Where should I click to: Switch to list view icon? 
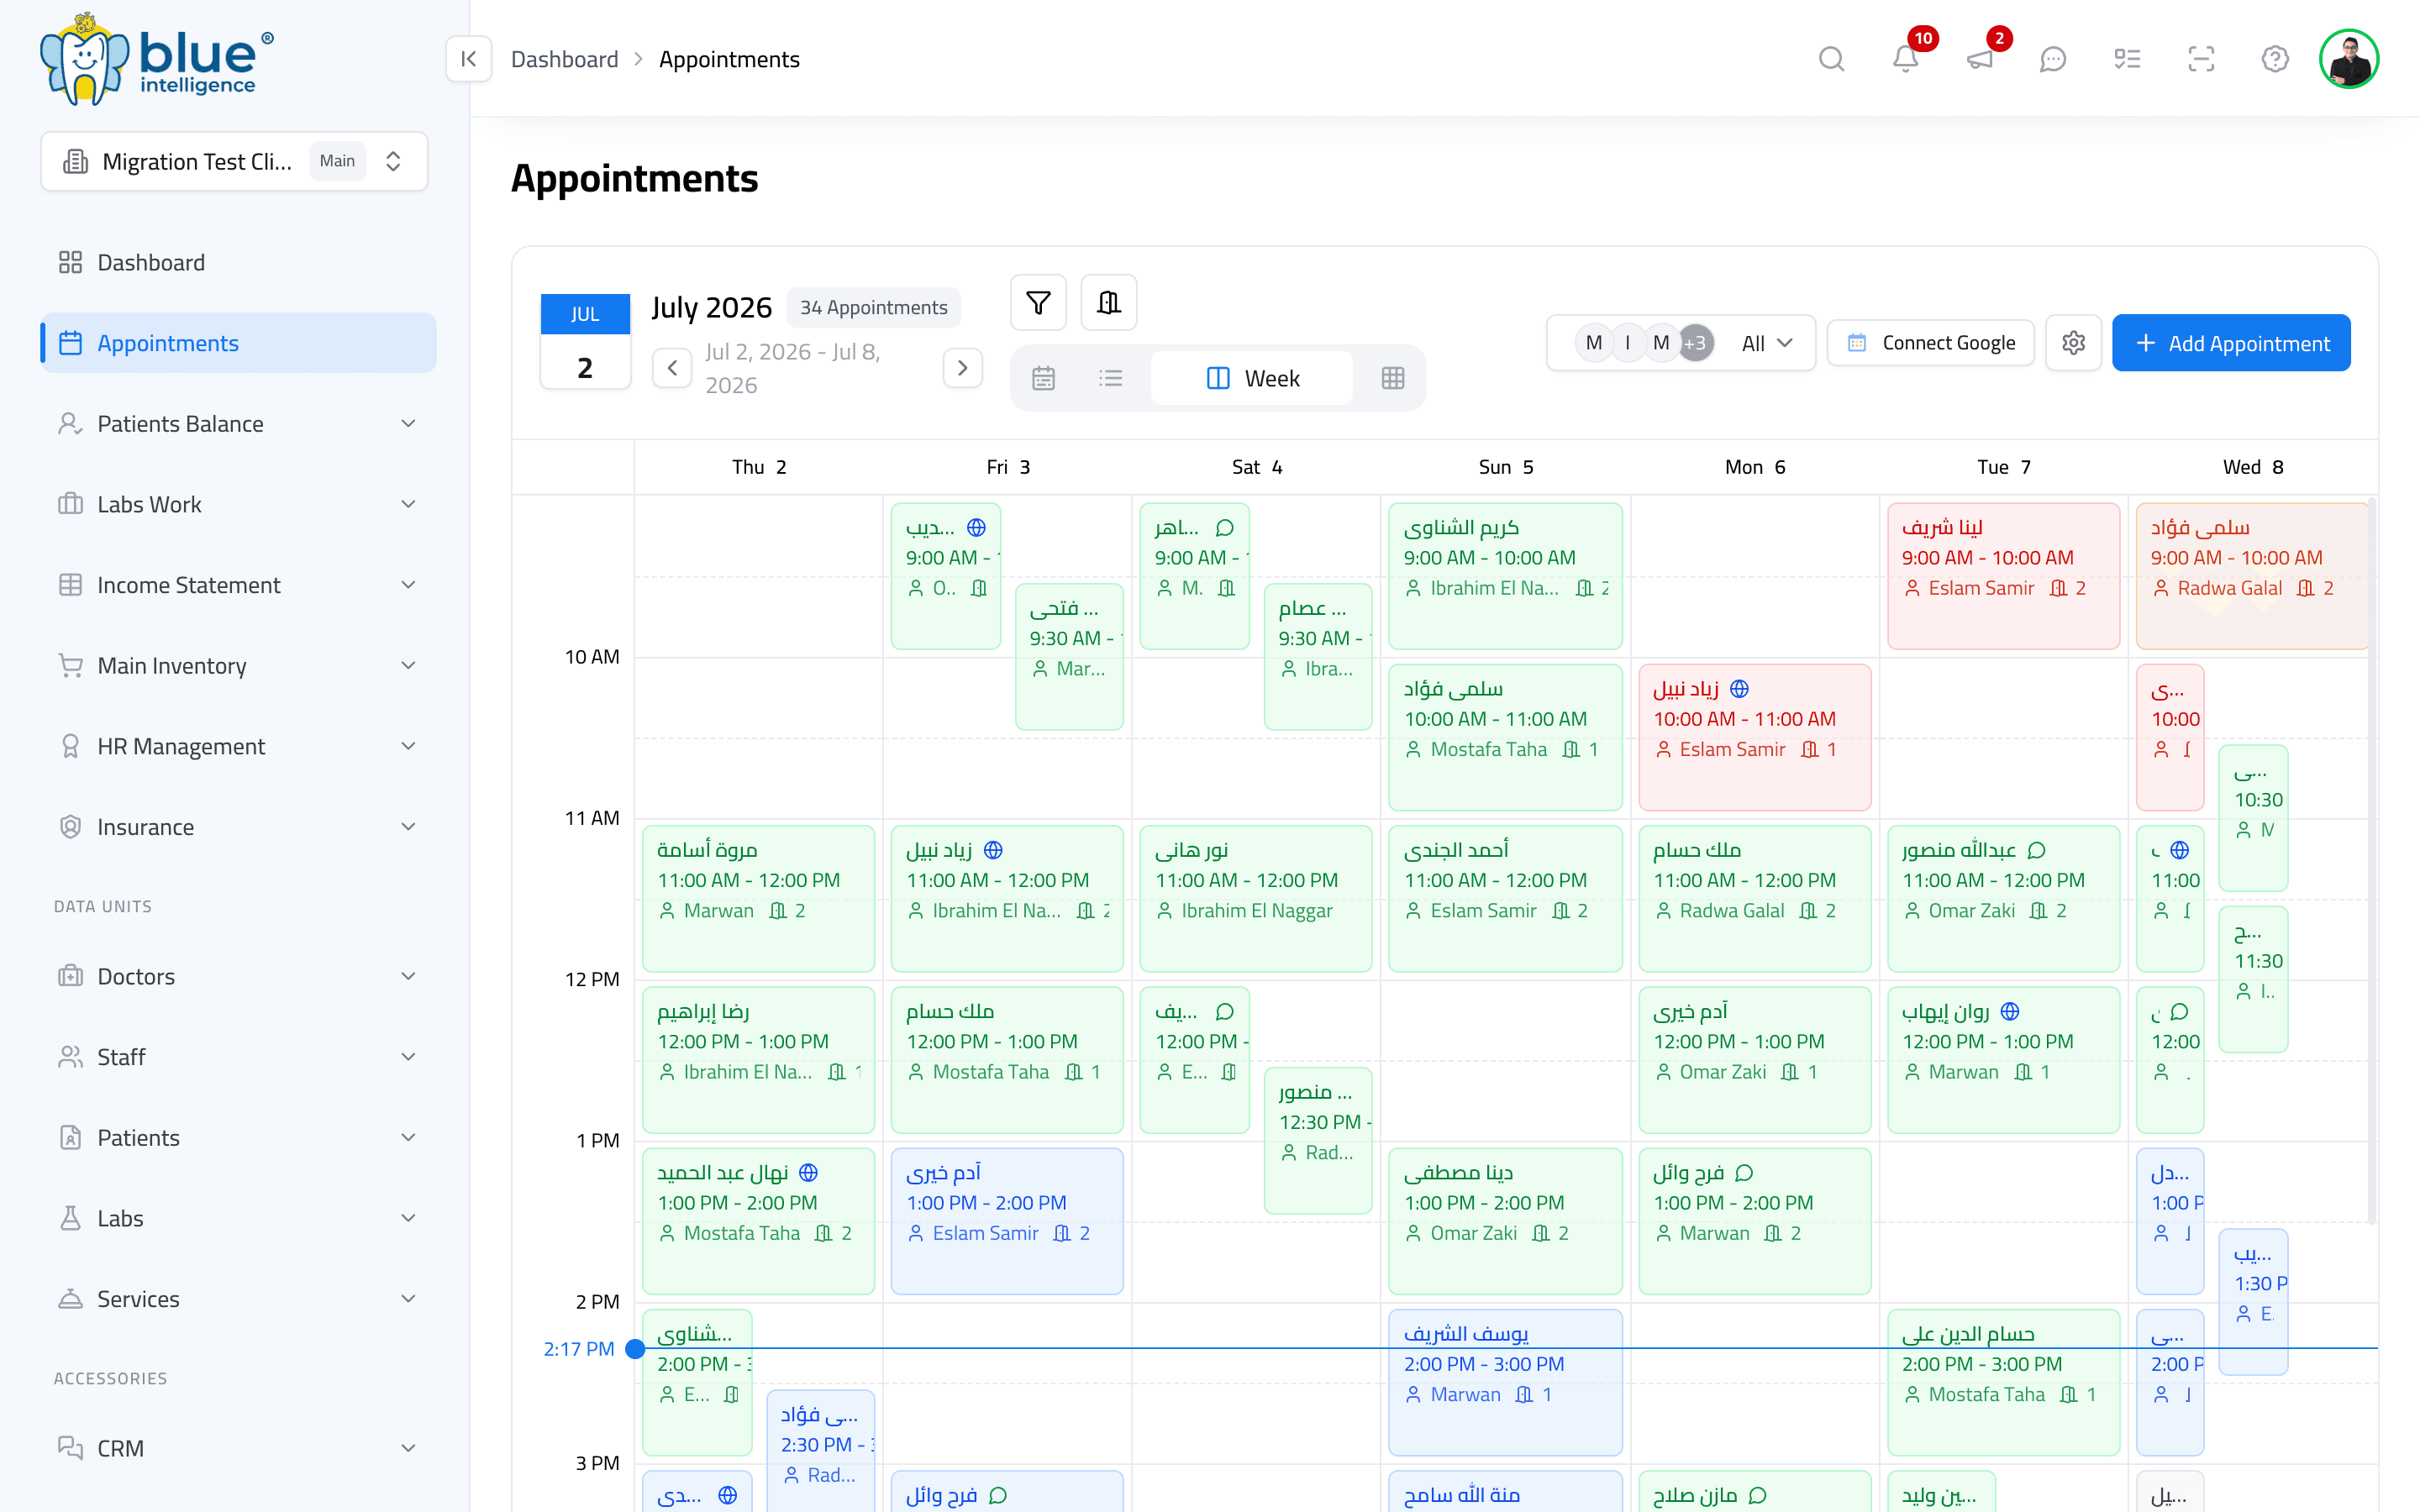point(1110,378)
